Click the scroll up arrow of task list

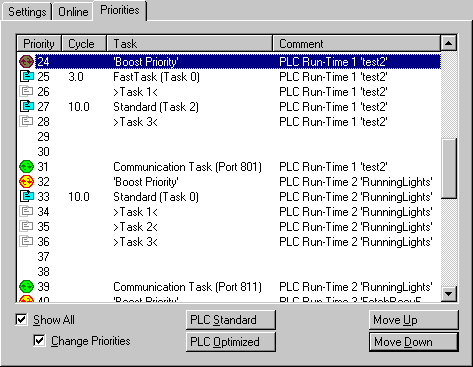(449, 43)
